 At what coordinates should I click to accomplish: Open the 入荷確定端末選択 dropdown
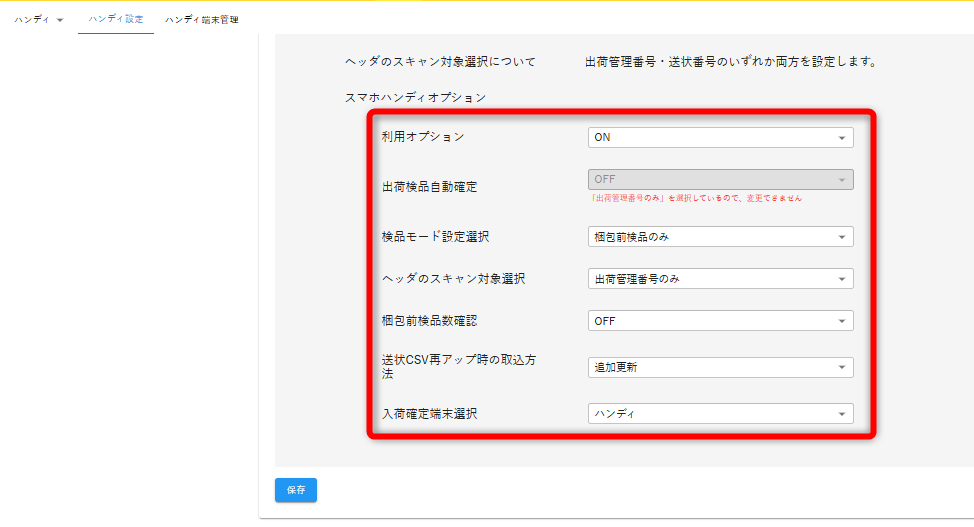pos(721,414)
